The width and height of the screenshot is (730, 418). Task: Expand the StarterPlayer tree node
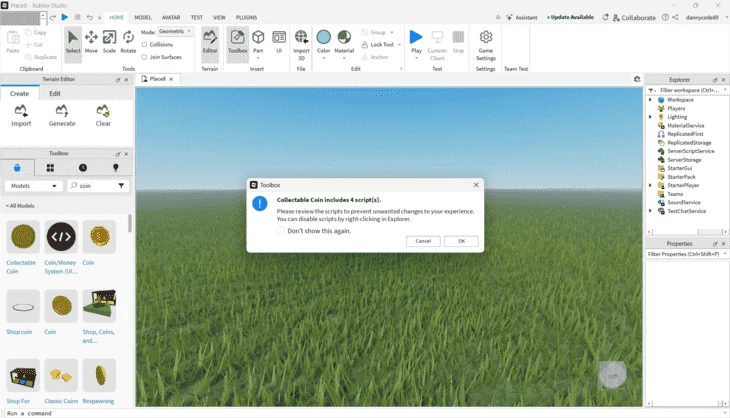(650, 185)
